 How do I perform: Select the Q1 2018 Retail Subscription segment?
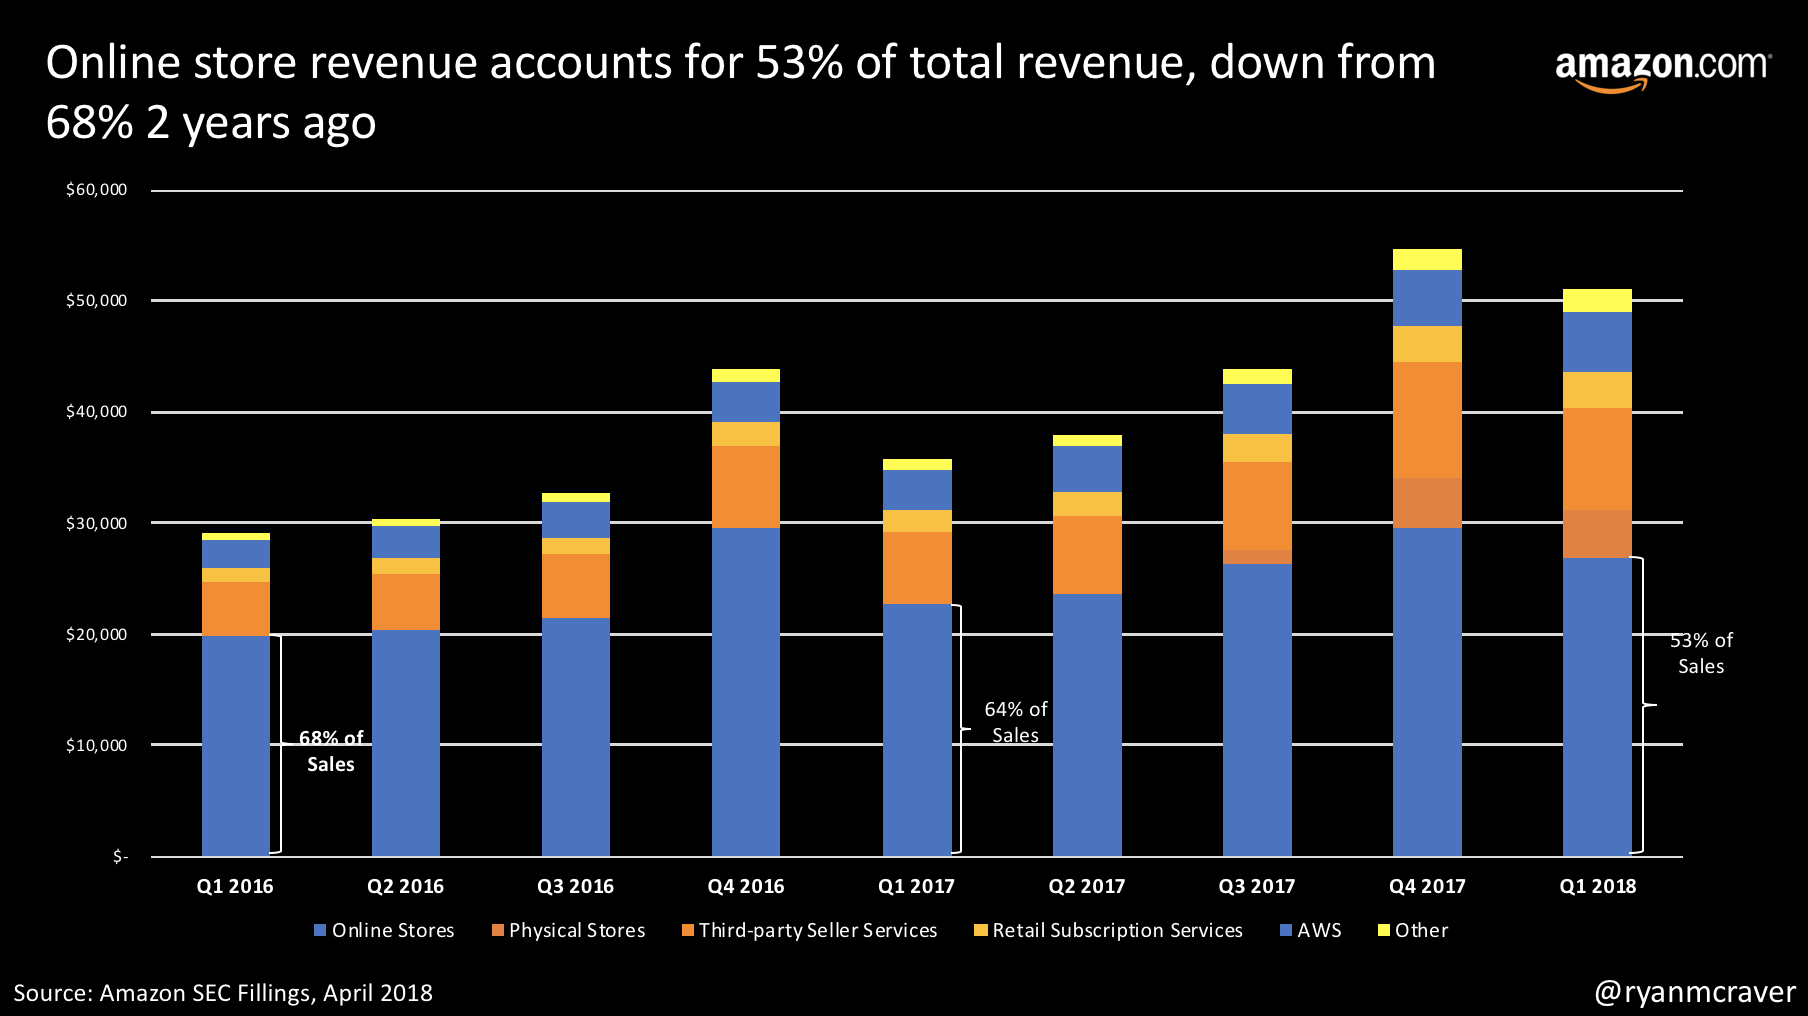(x=1597, y=390)
